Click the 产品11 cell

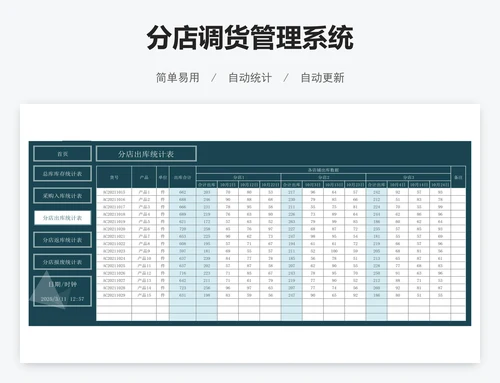[x=144, y=266]
